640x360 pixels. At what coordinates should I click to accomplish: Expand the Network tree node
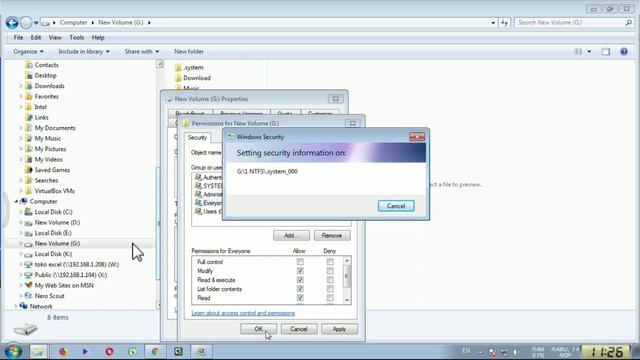16,306
